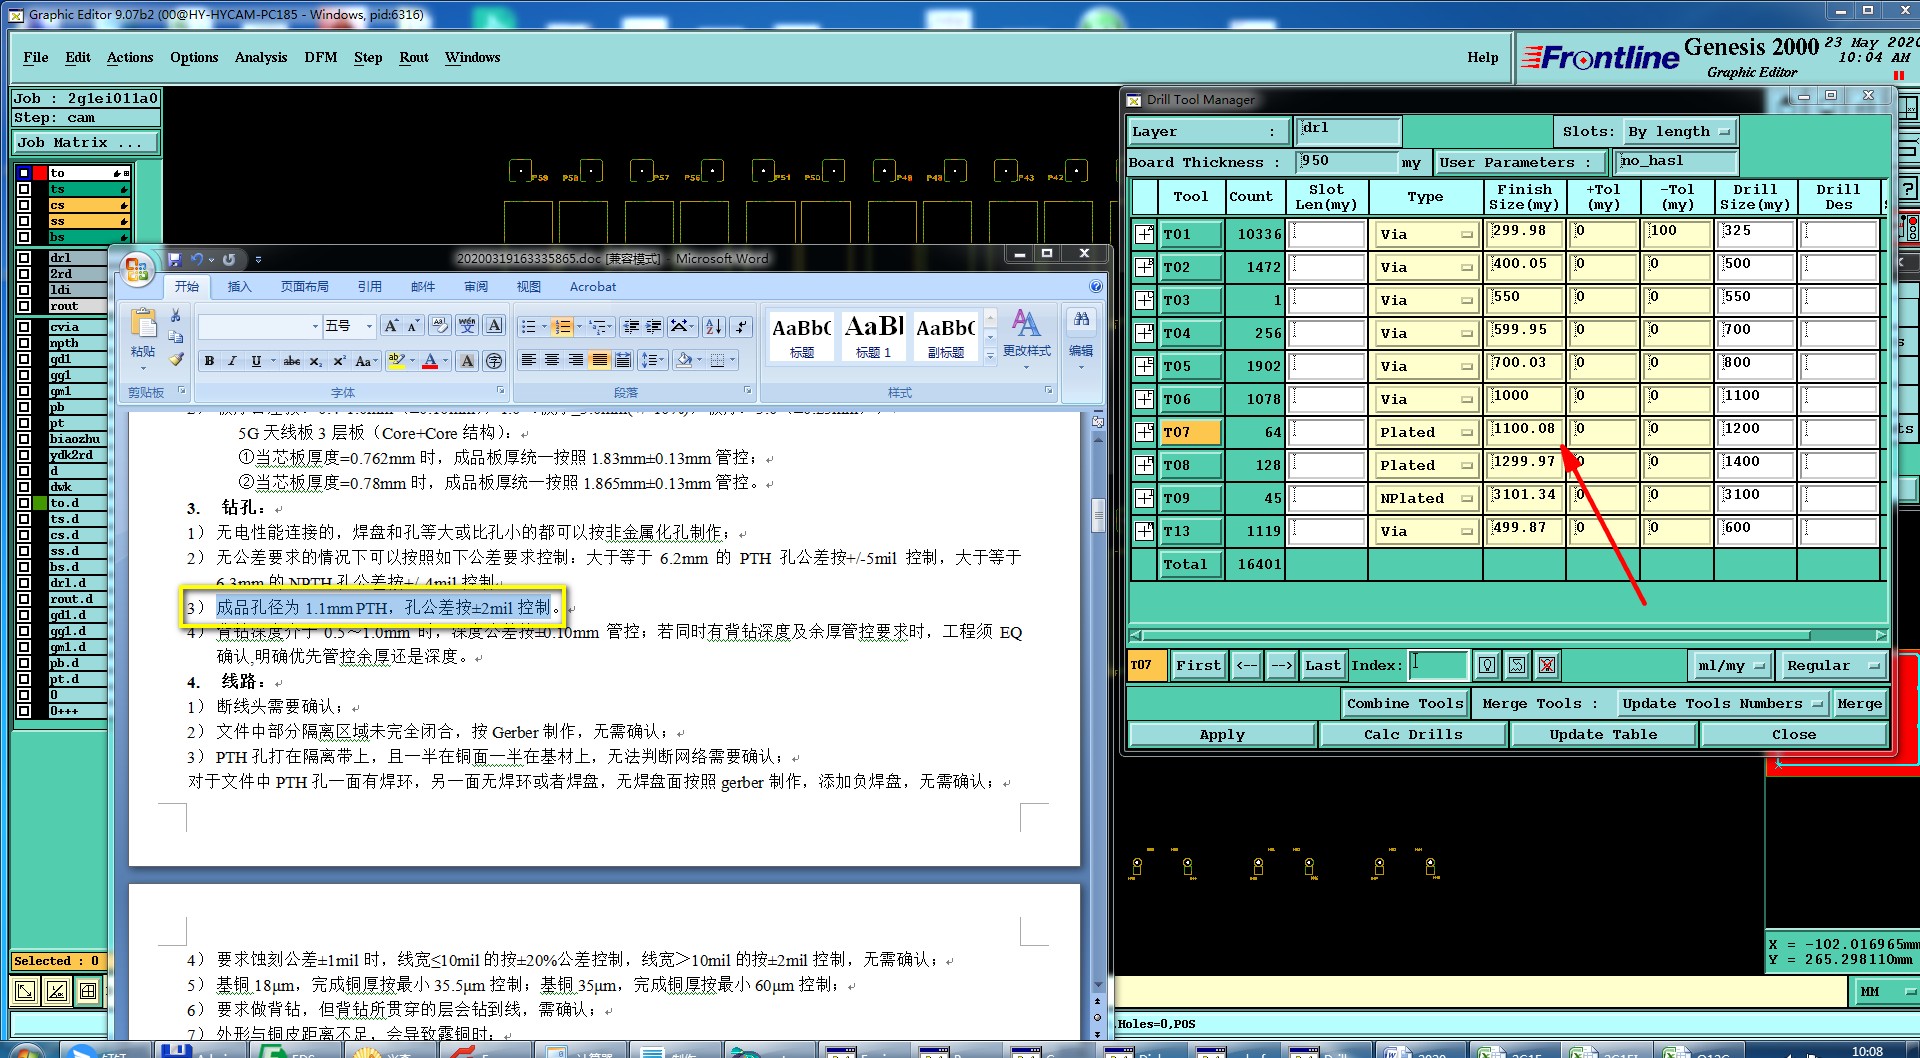This screenshot has height=1058, width=1920.
Task: Click the Office orb button in Word
Action: [x=136, y=269]
